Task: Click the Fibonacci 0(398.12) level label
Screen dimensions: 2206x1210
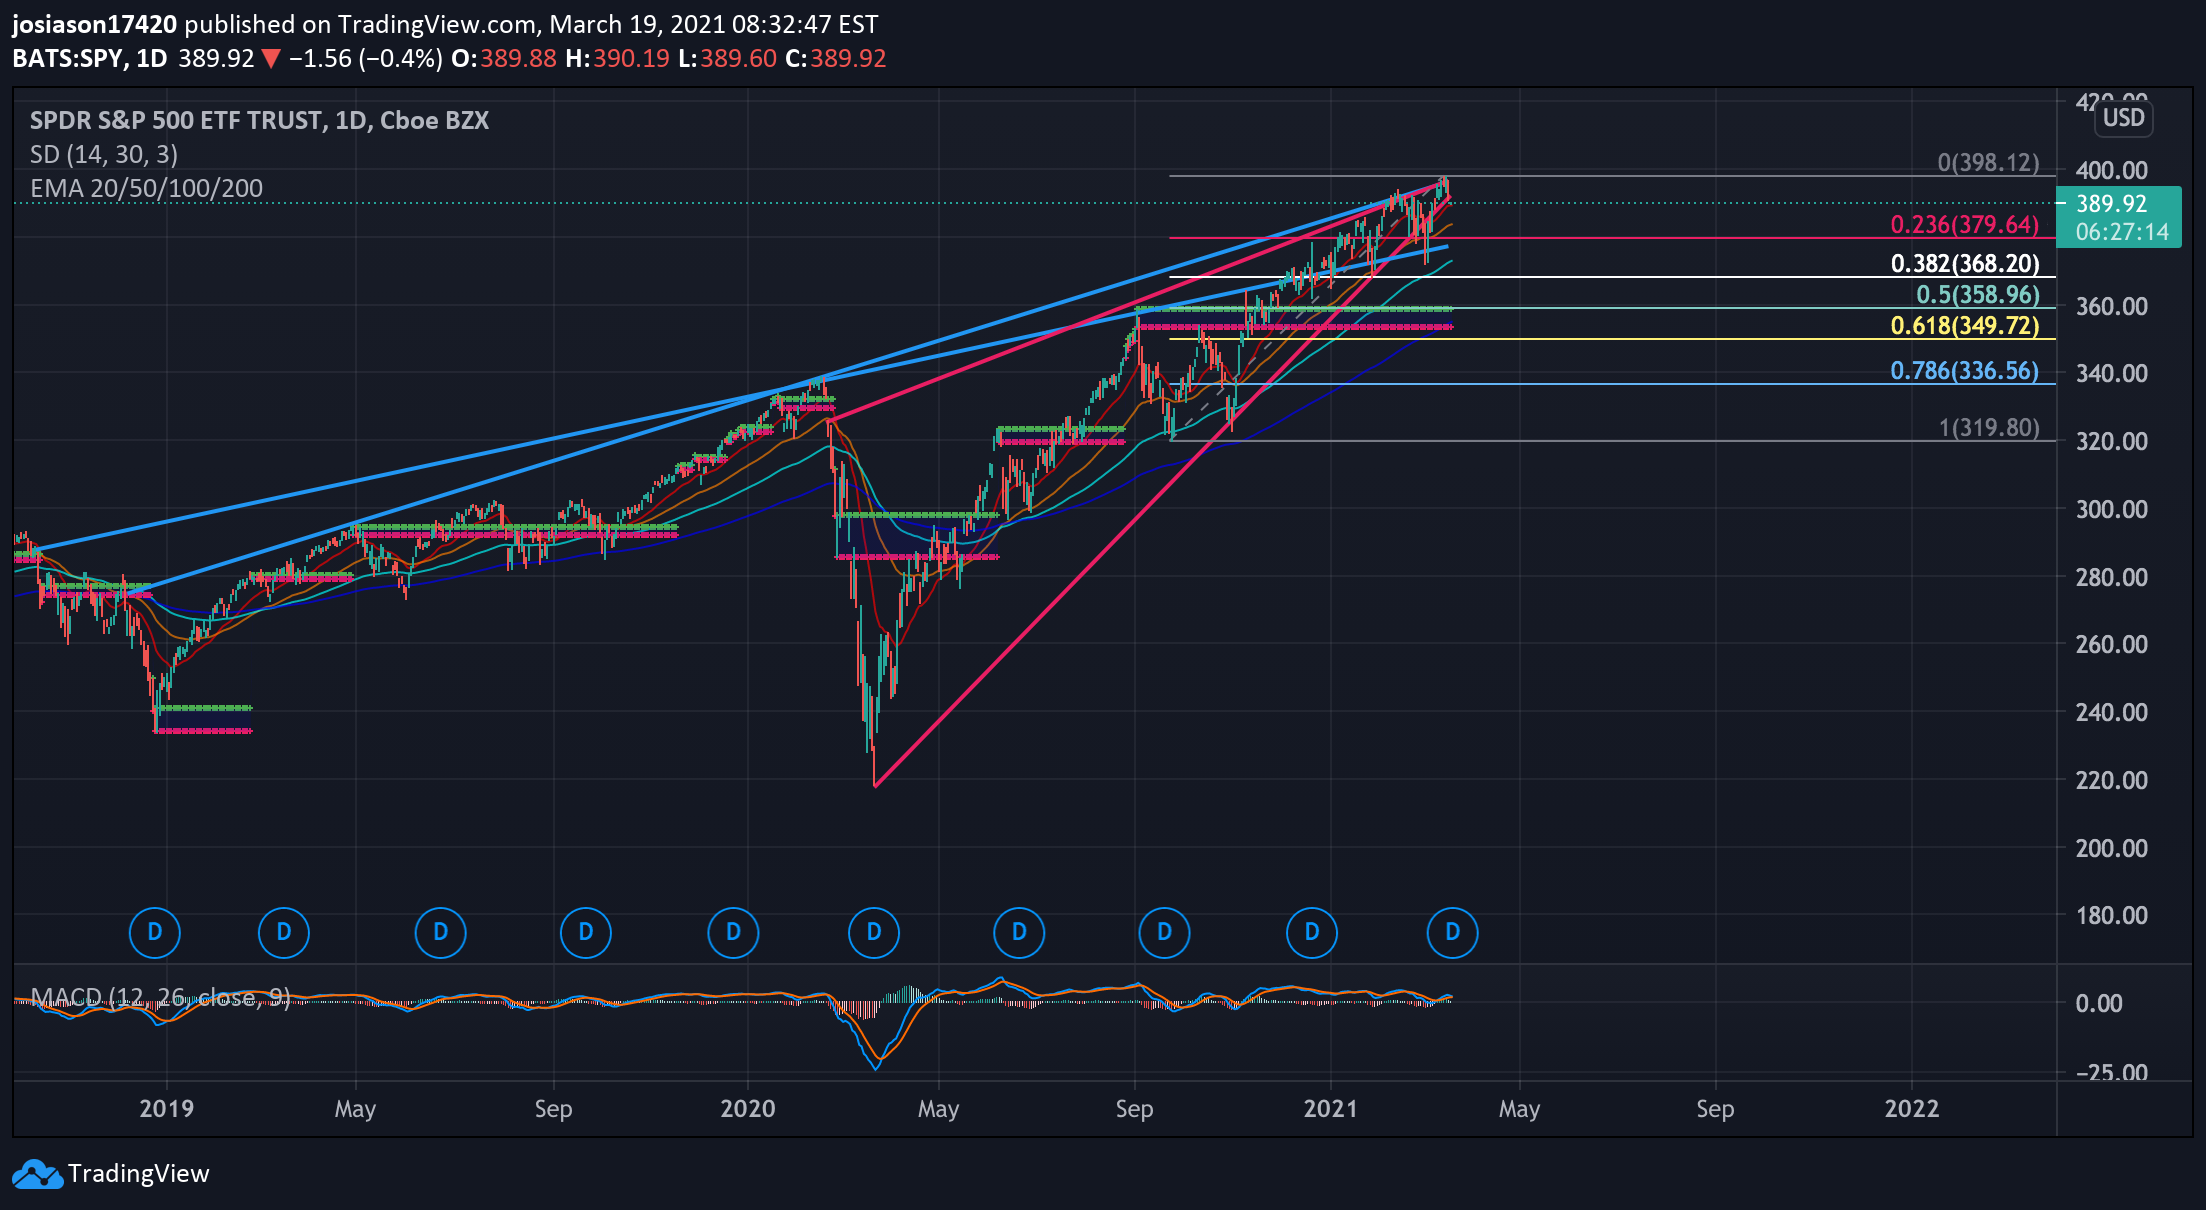Action: point(1988,163)
